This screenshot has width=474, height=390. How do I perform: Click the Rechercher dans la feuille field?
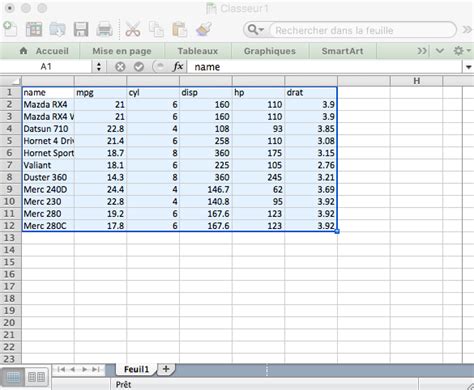click(363, 30)
